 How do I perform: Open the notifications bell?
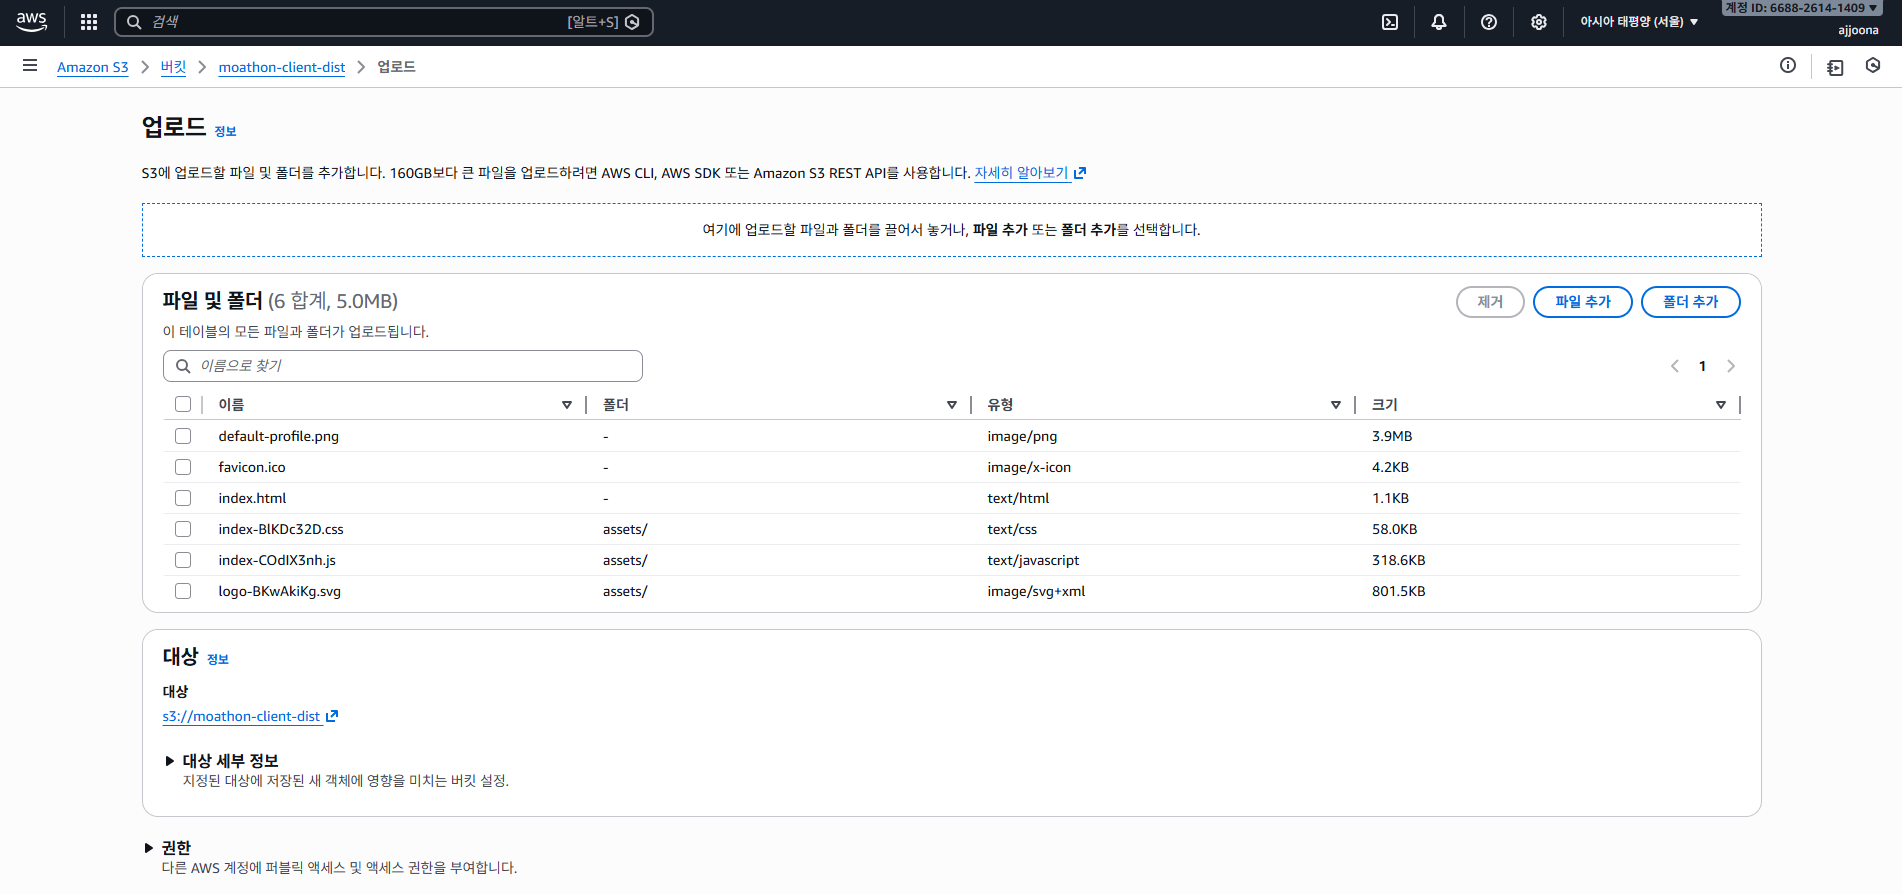[x=1439, y=22]
